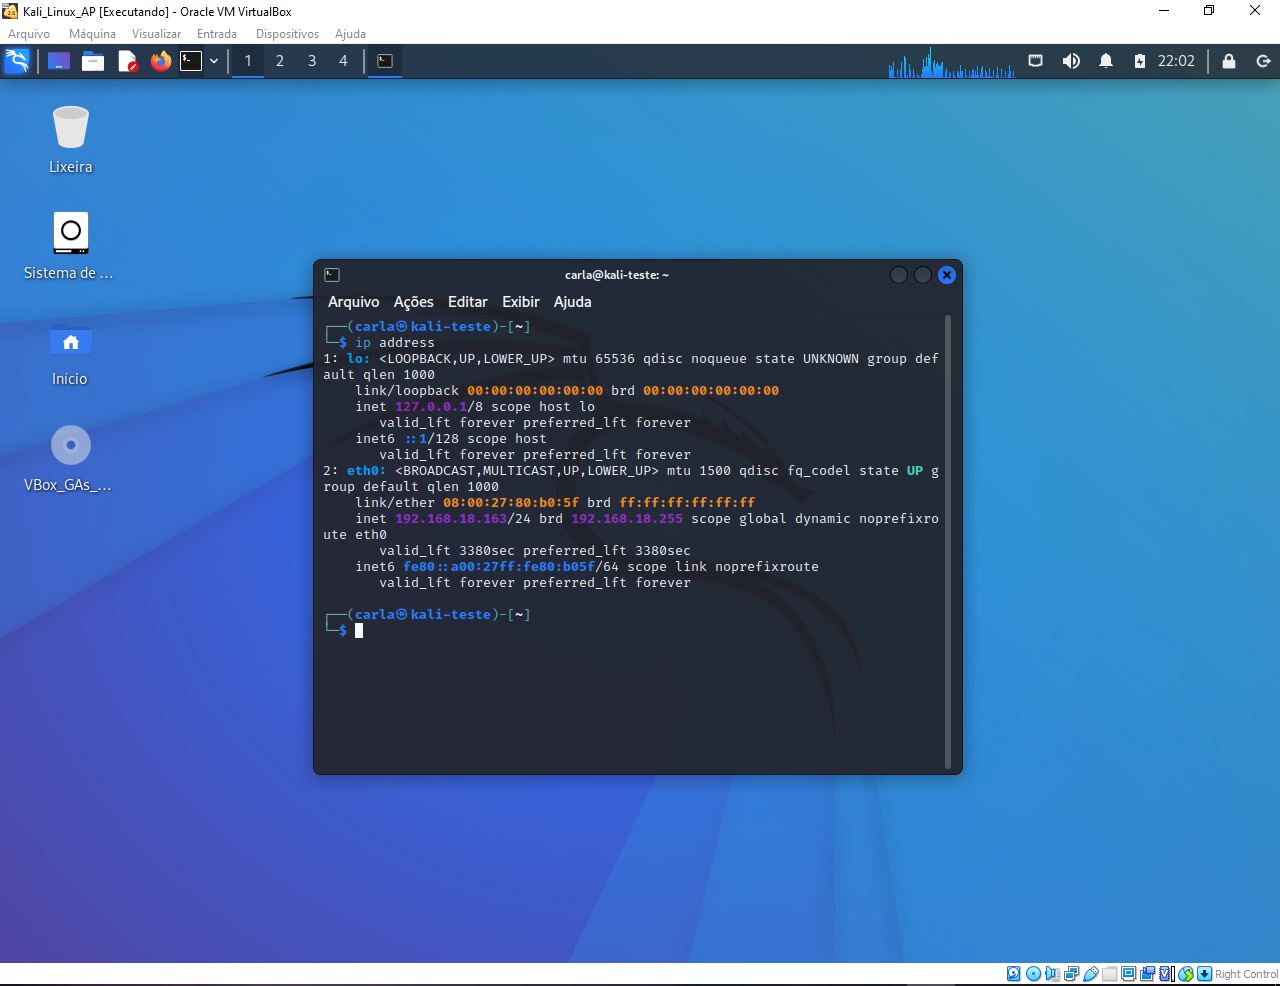Screen dimensions: 1280x986
Task: Open the file manager from panel
Action: point(93,61)
